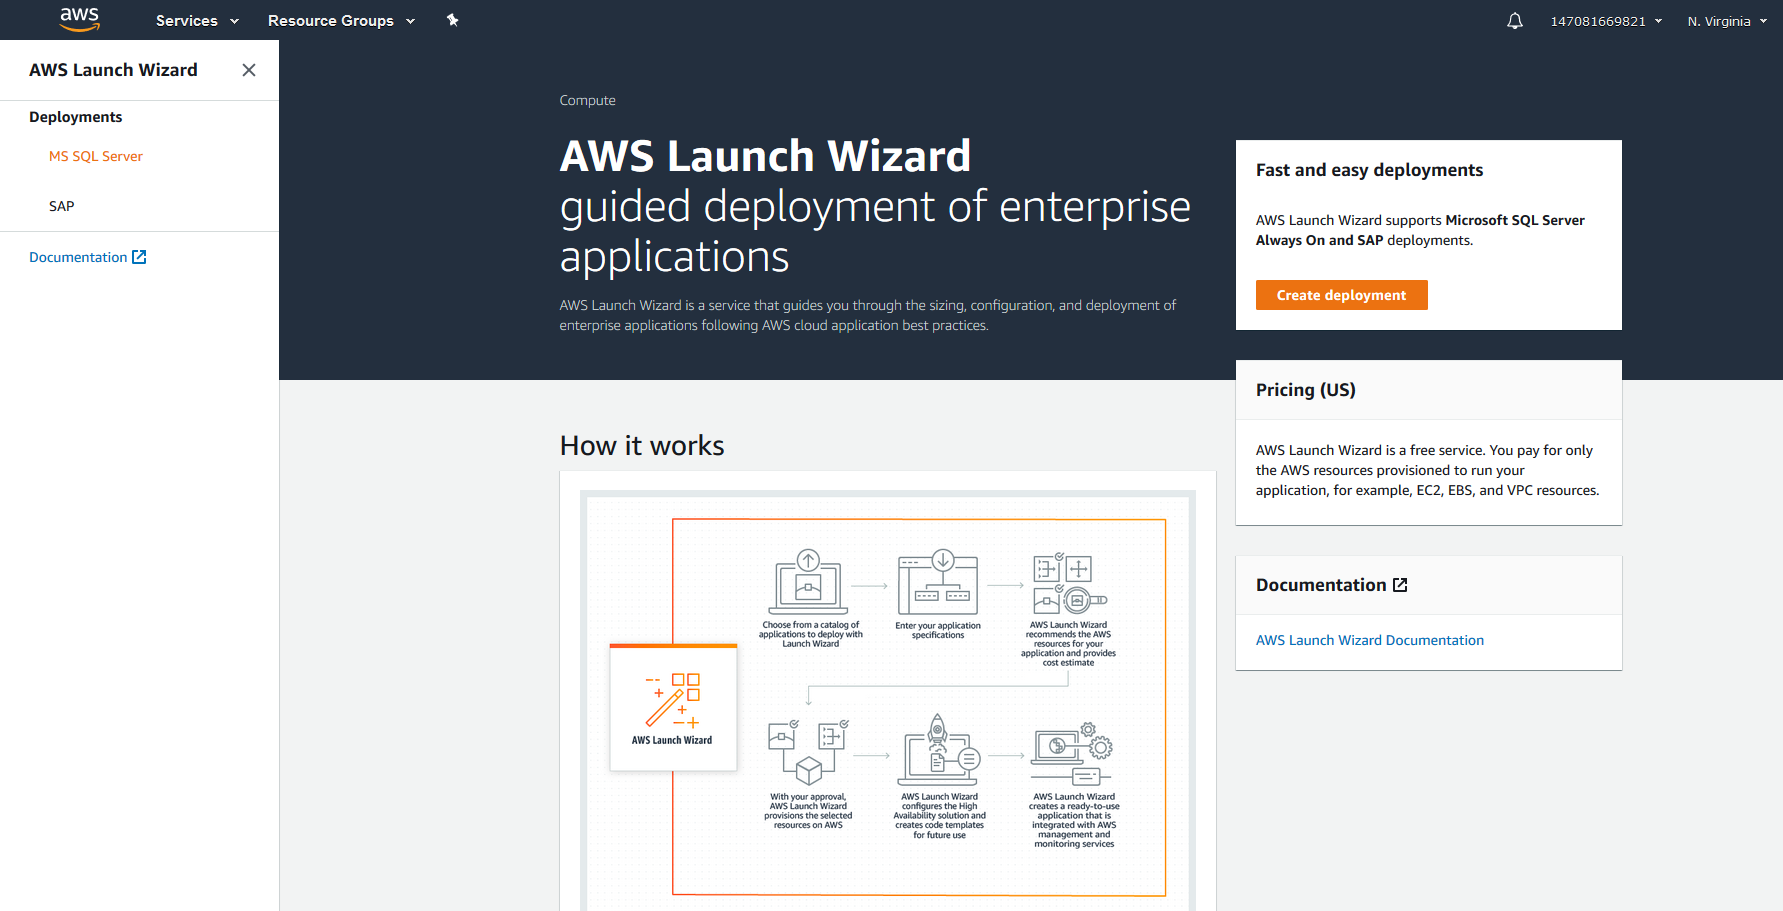Click the How it works heading
The width and height of the screenshot is (1783, 911).
pyautogui.click(x=642, y=446)
